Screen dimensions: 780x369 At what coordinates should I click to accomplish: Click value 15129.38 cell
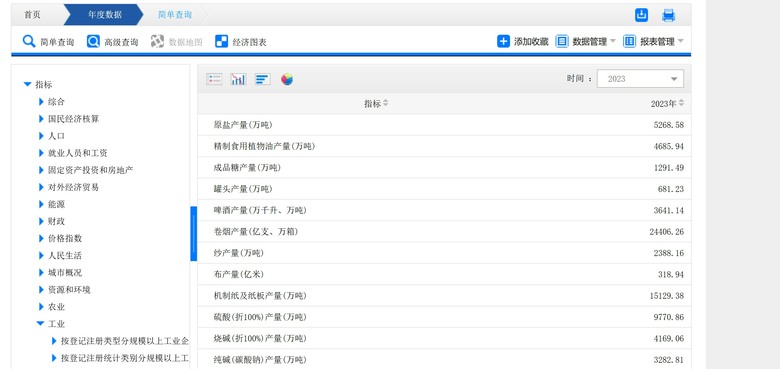click(667, 296)
